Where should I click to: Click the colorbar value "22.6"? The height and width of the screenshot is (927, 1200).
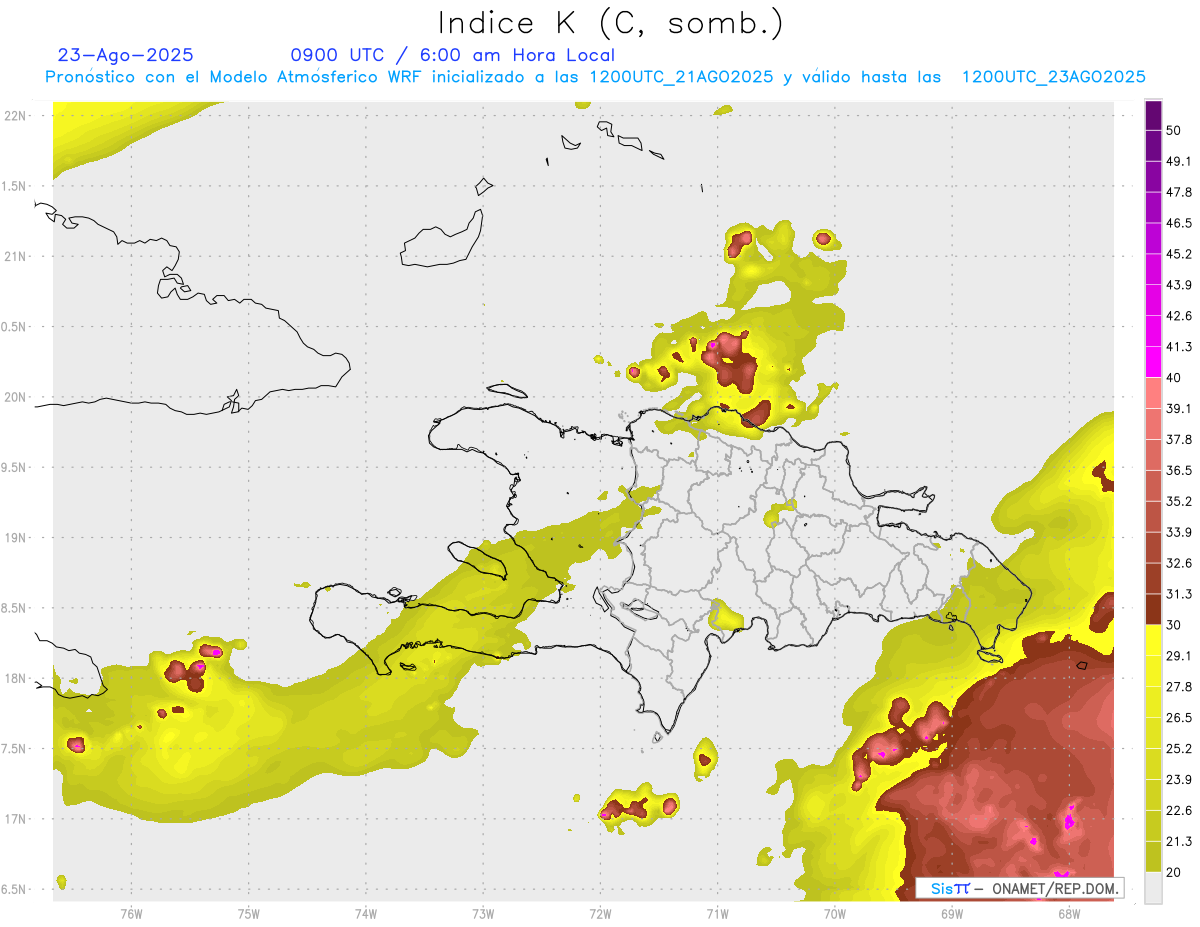point(1179,812)
